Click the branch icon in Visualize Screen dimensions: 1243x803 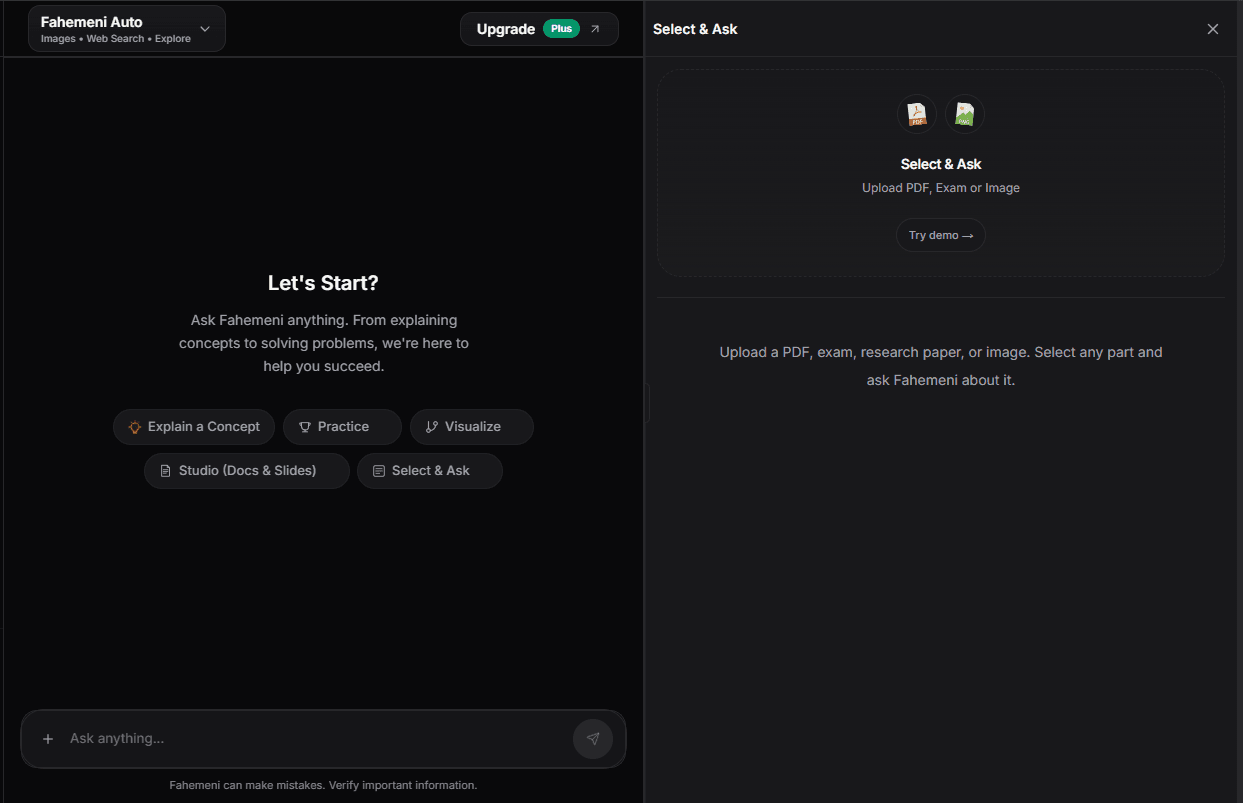[432, 427]
